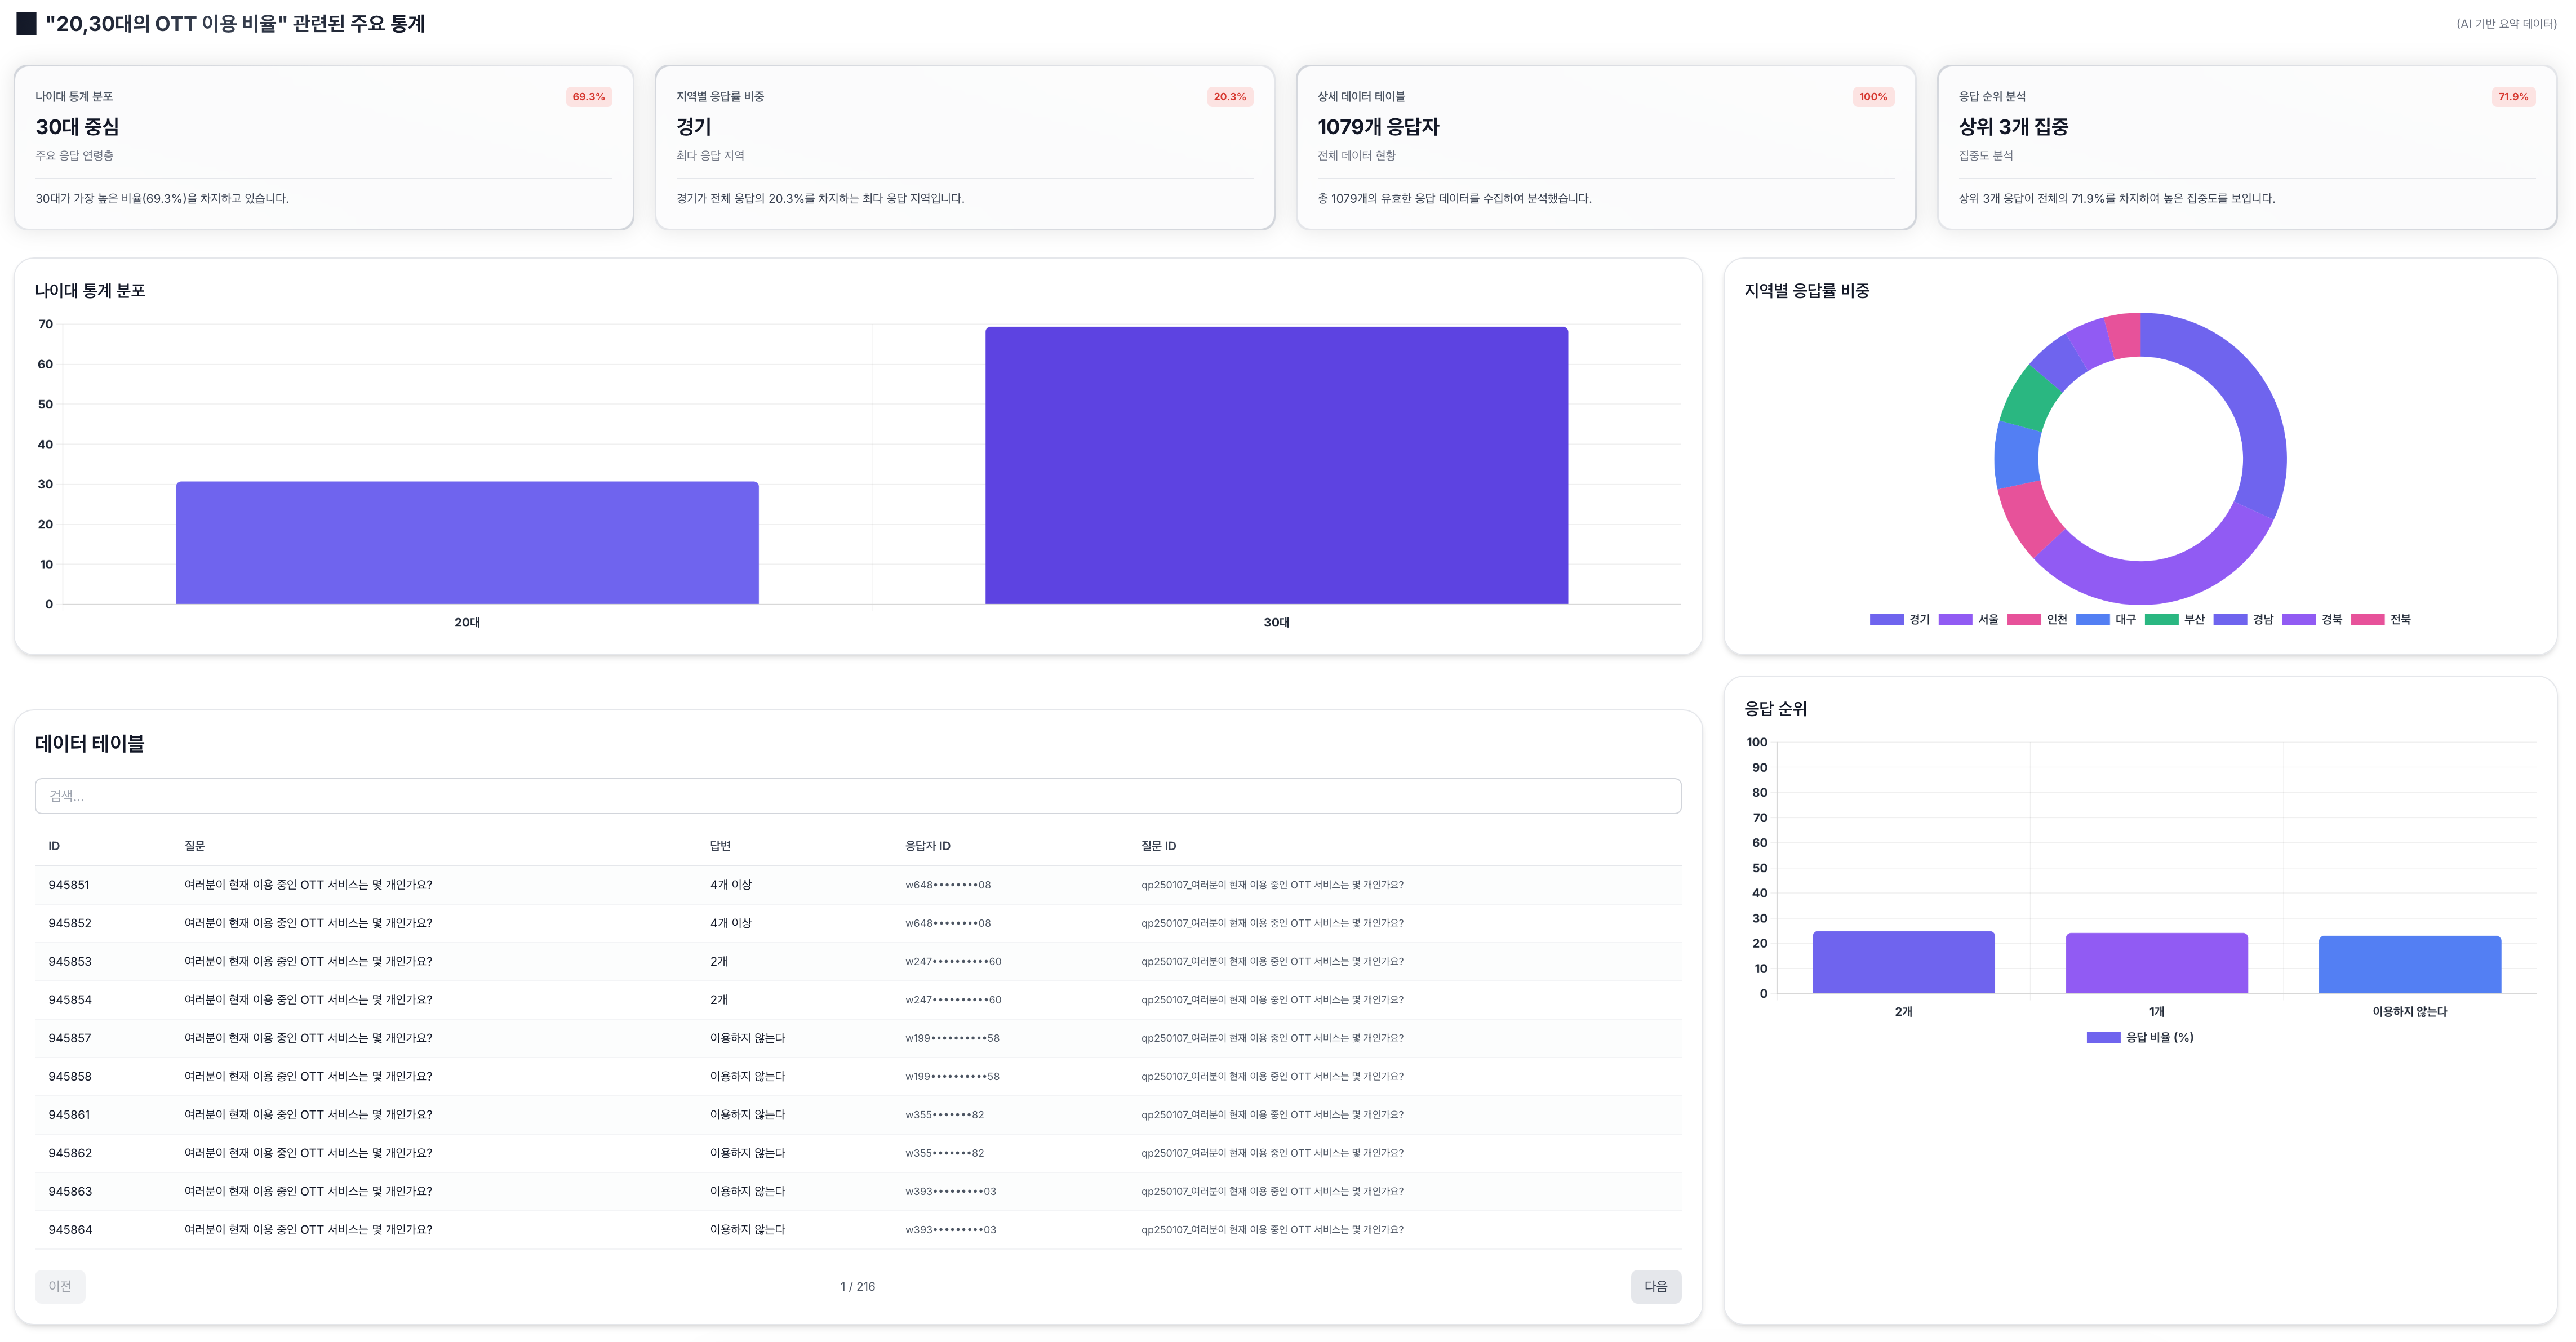Screen dimensions: 2576x1342
Task: Click the 71.9% badge
Action: tap(2513, 97)
